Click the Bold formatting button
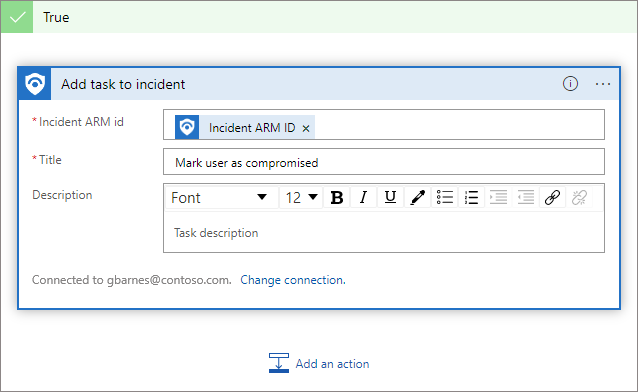This screenshot has width=638, height=392. pyautogui.click(x=336, y=197)
